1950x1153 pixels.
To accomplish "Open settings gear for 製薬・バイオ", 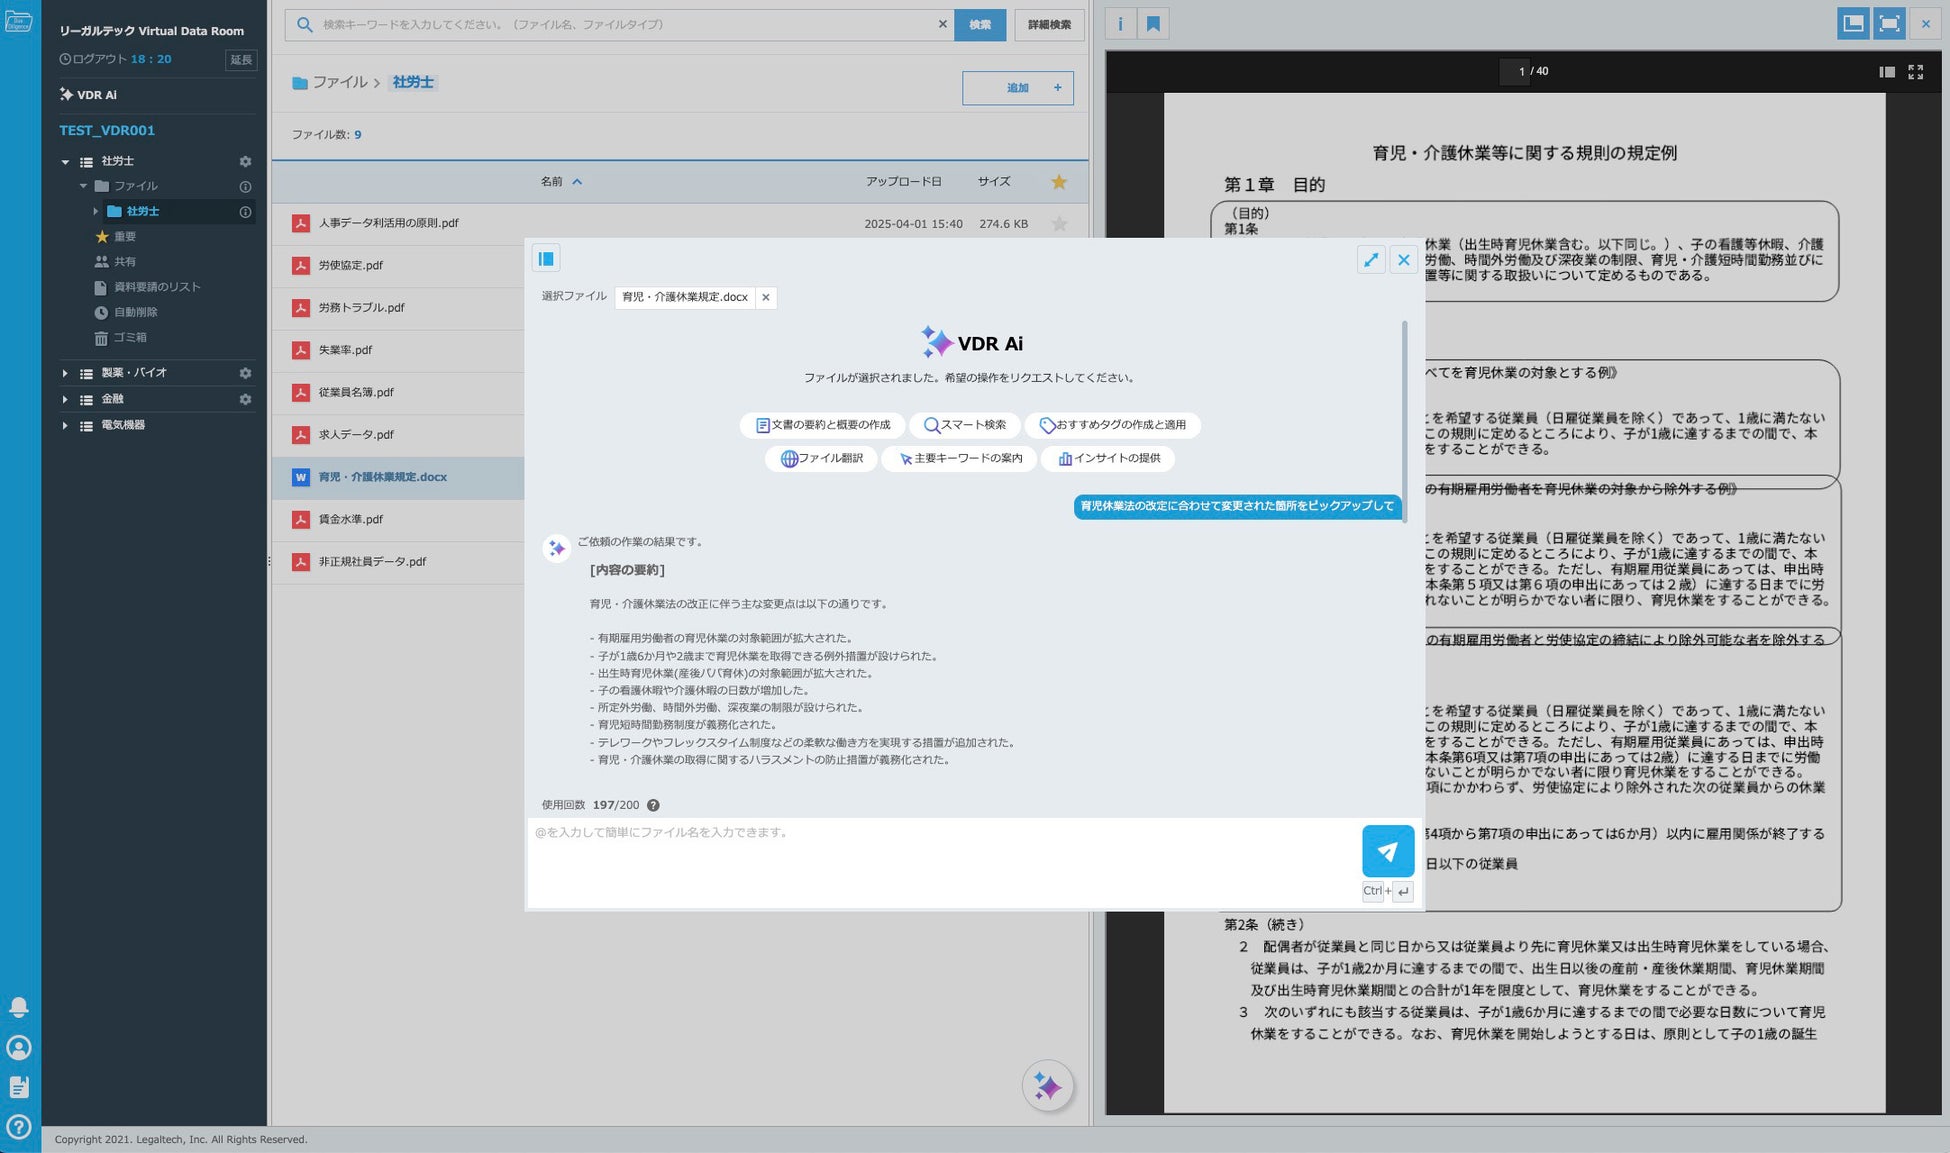I will pos(245,373).
